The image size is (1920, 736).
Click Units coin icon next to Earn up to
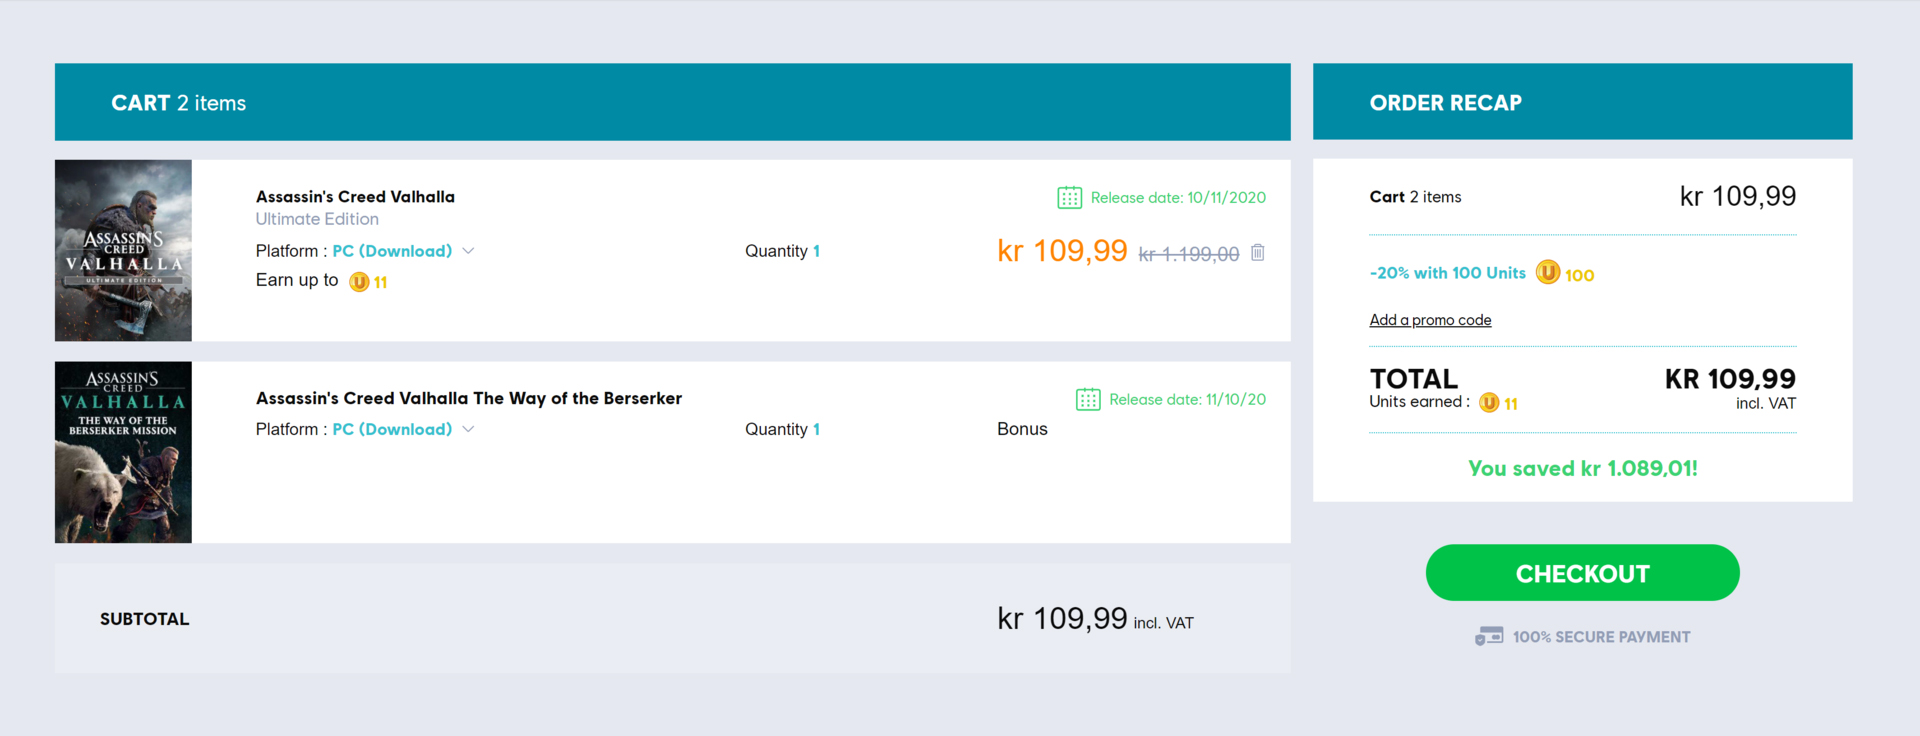pos(359,282)
